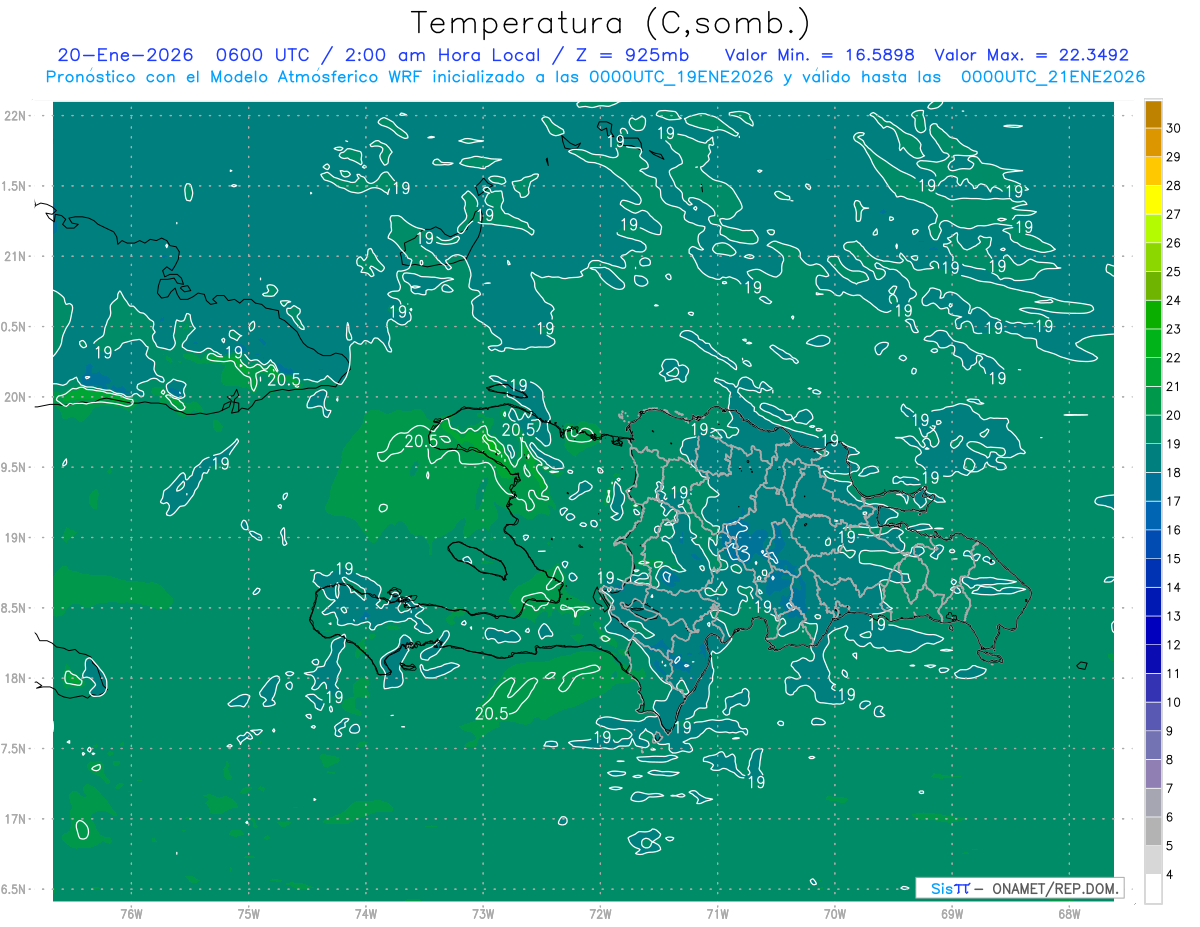Select initialization time '0000UTC_19ENE2026'
Screen dimensions: 1200x927
(681, 77)
